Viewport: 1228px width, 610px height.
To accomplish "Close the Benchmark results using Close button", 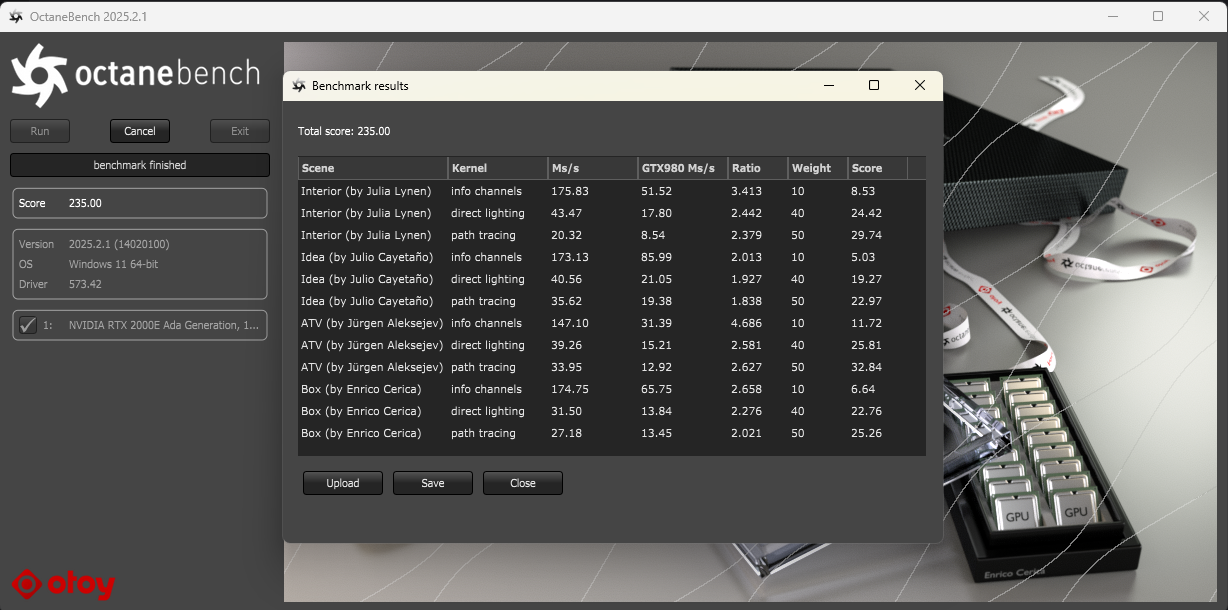I will tap(522, 483).
